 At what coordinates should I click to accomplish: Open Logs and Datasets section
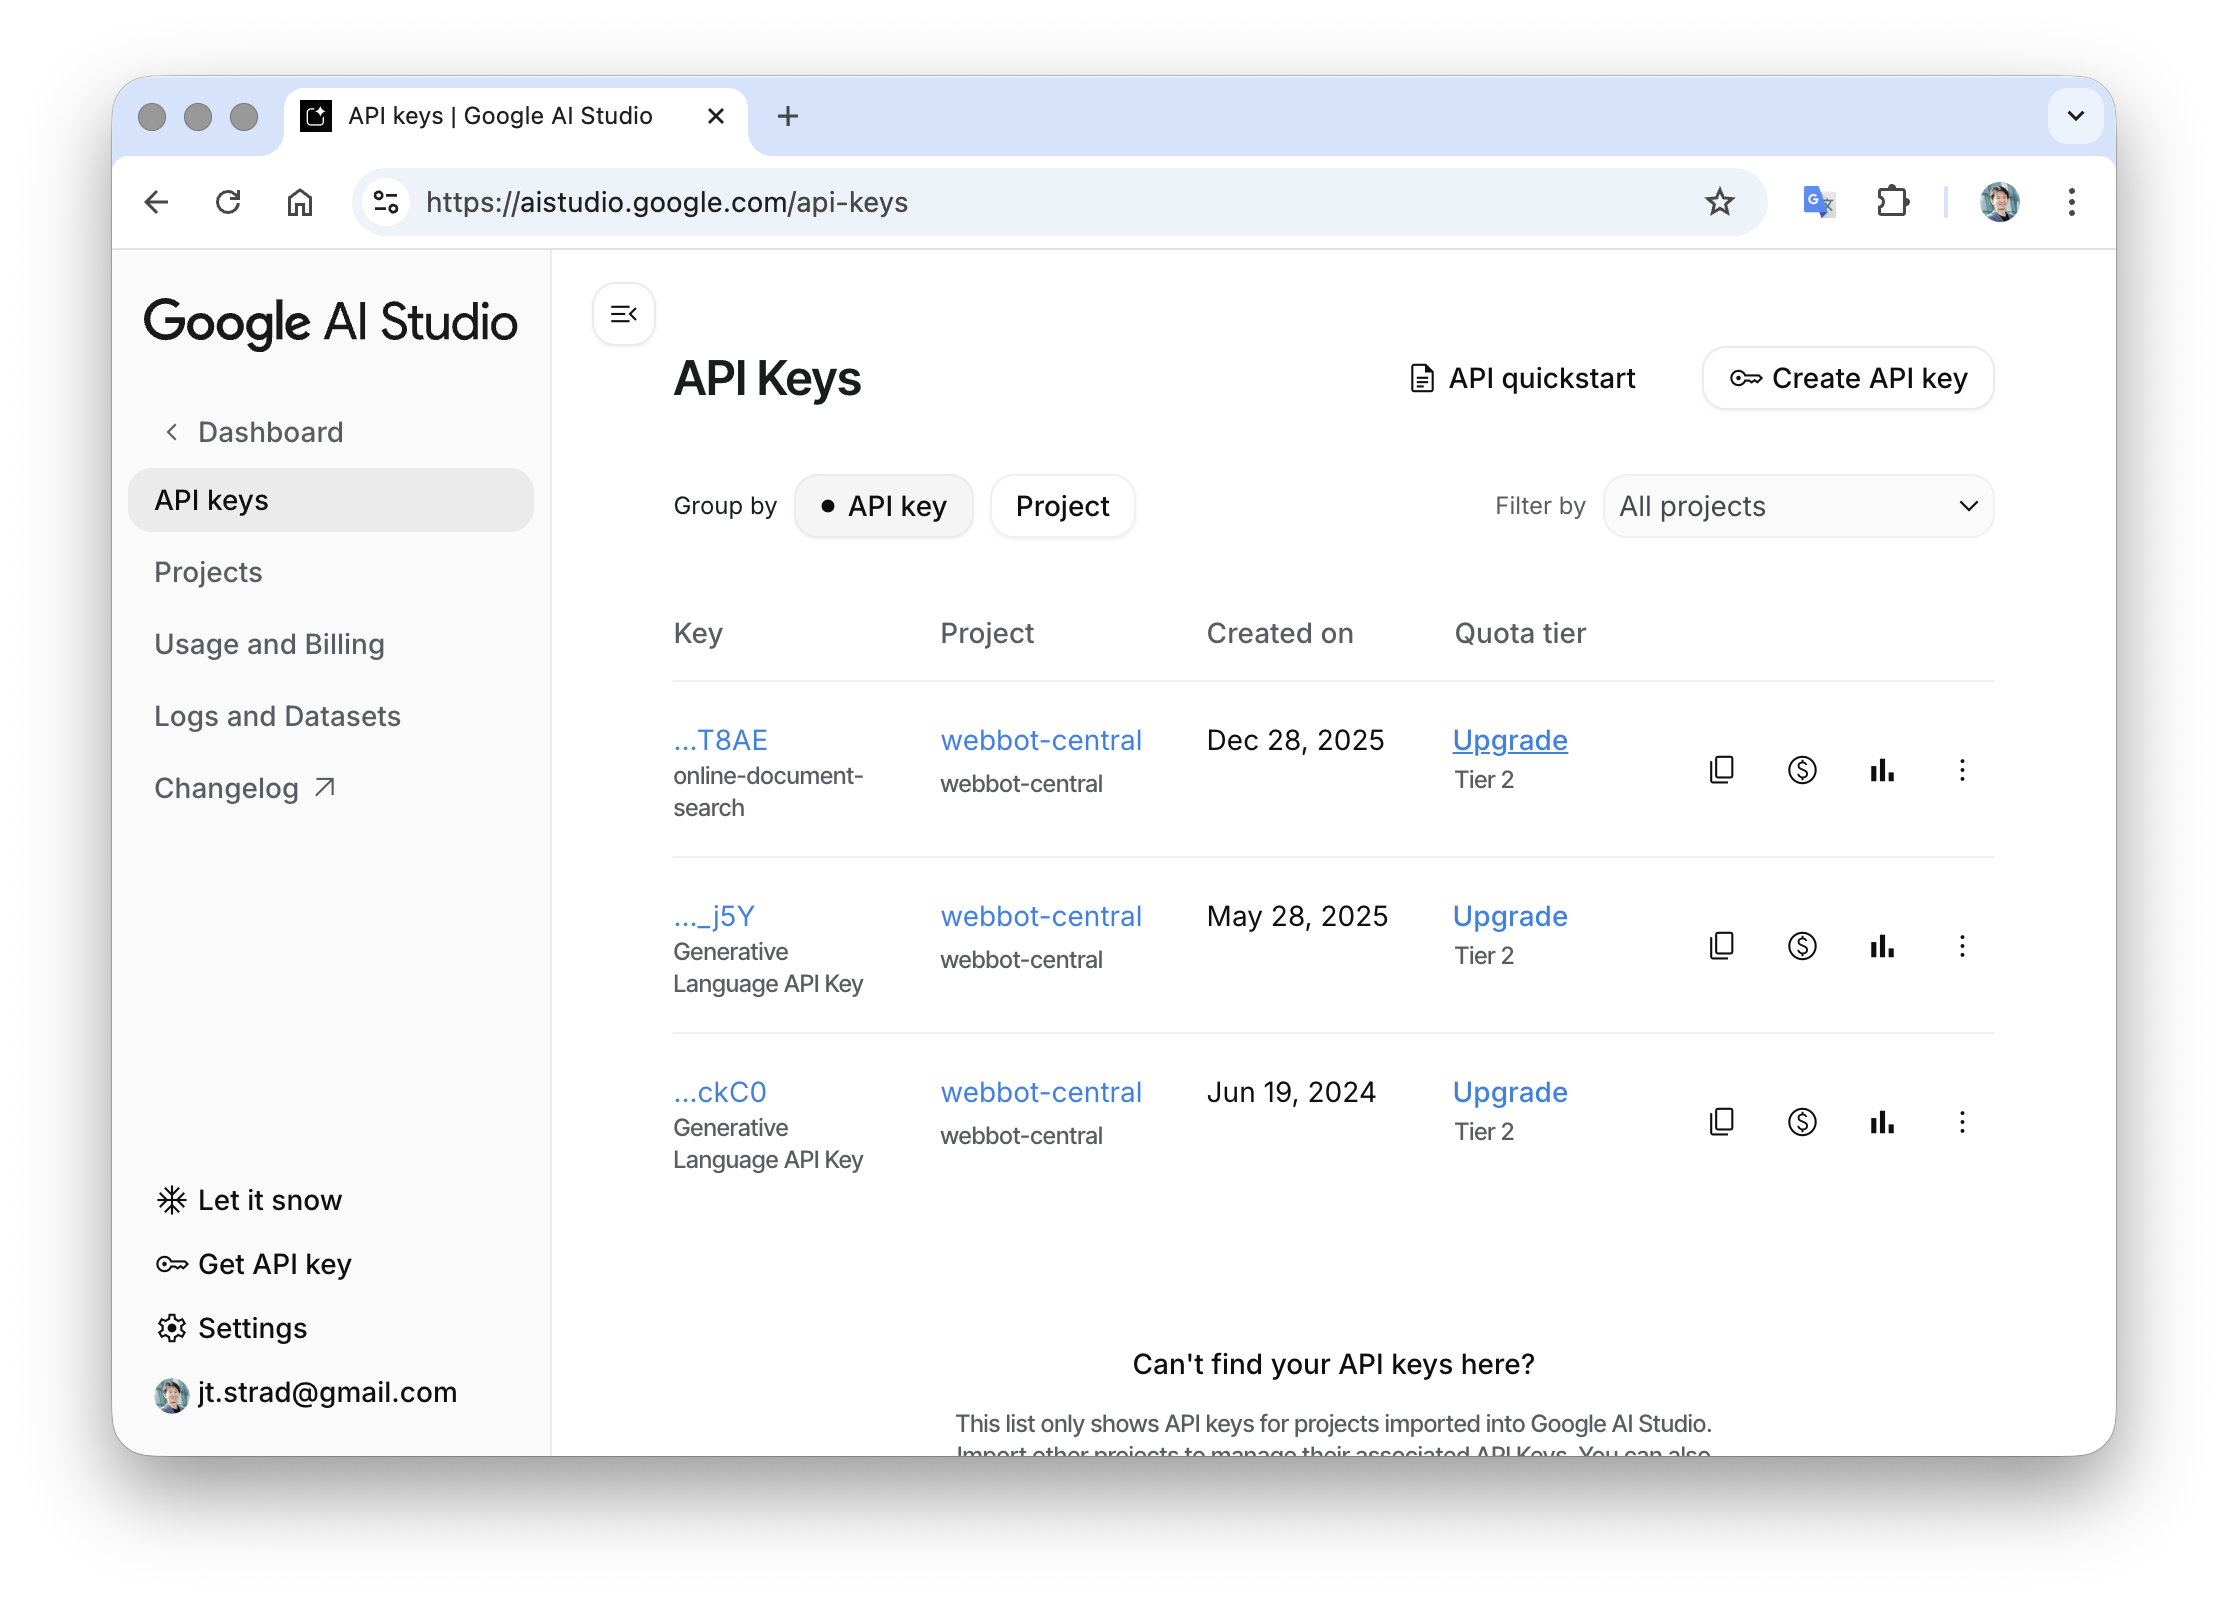[277, 716]
